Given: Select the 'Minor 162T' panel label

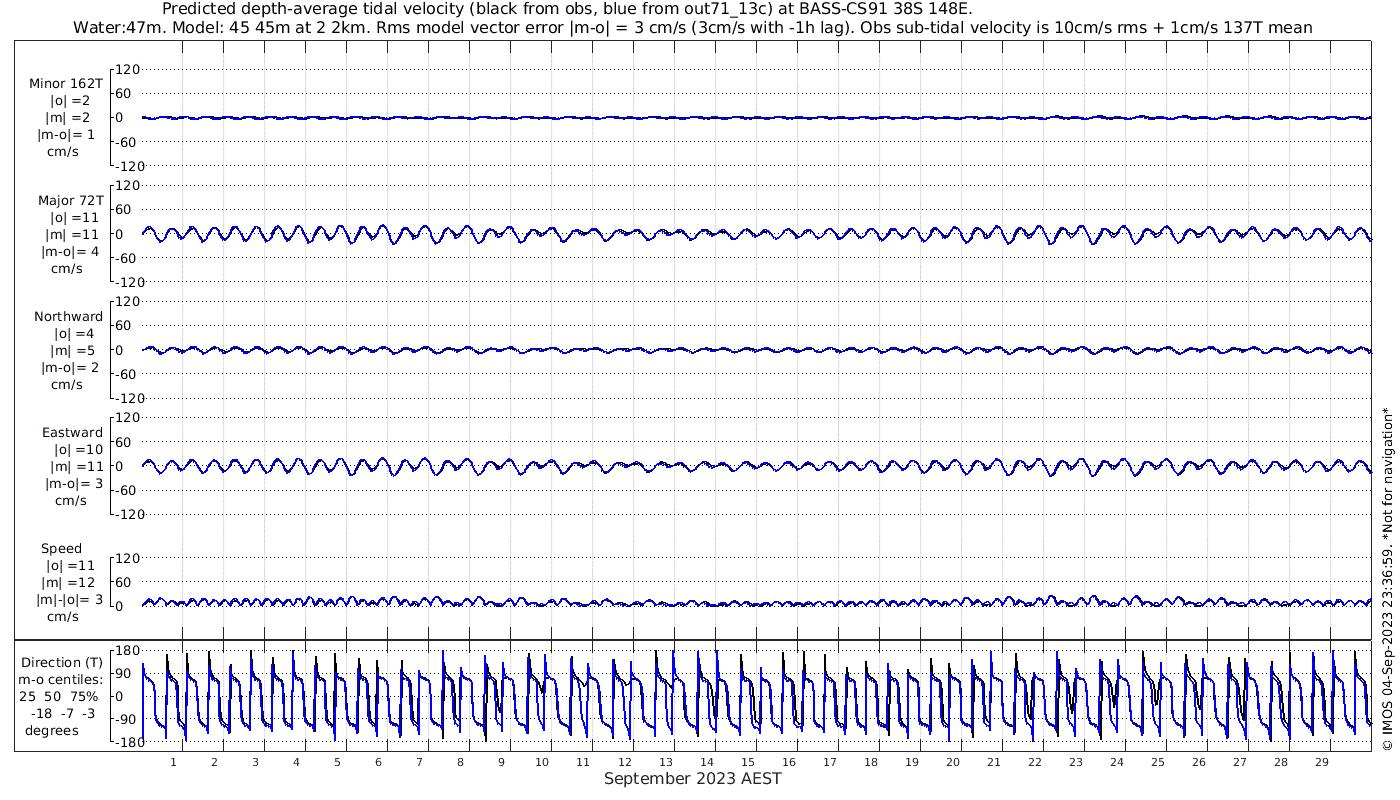Looking at the screenshot, I should [66, 84].
